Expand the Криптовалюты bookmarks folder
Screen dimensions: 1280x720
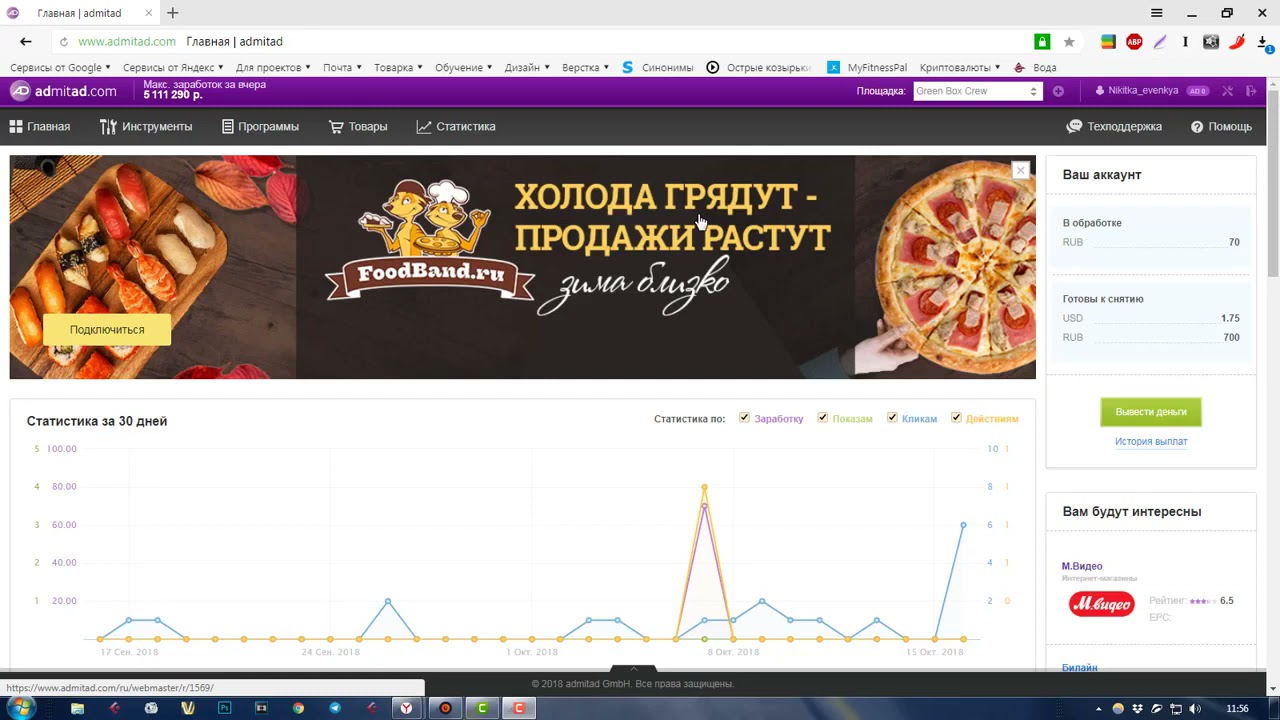(960, 68)
